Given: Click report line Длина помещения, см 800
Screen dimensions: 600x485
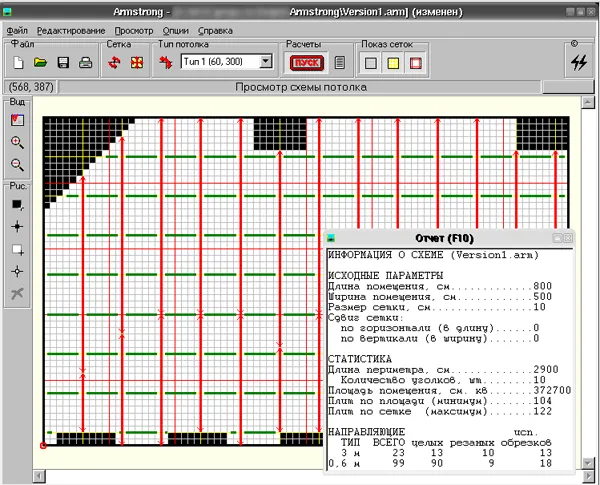Looking at the screenshot, I should point(440,286).
